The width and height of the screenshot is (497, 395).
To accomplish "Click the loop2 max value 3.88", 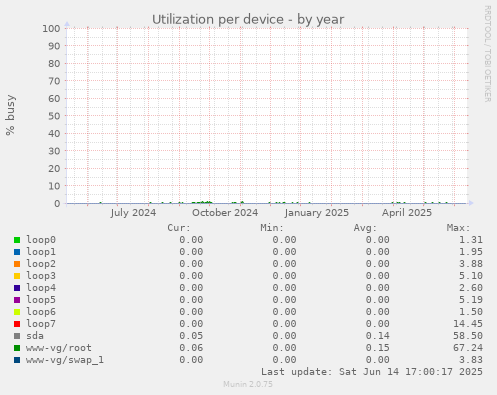I will click(471, 264).
